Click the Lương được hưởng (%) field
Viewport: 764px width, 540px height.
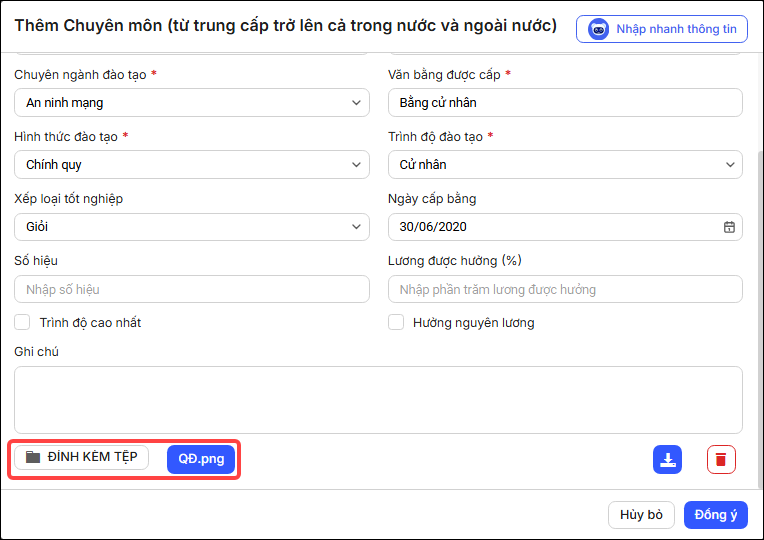[565, 289]
